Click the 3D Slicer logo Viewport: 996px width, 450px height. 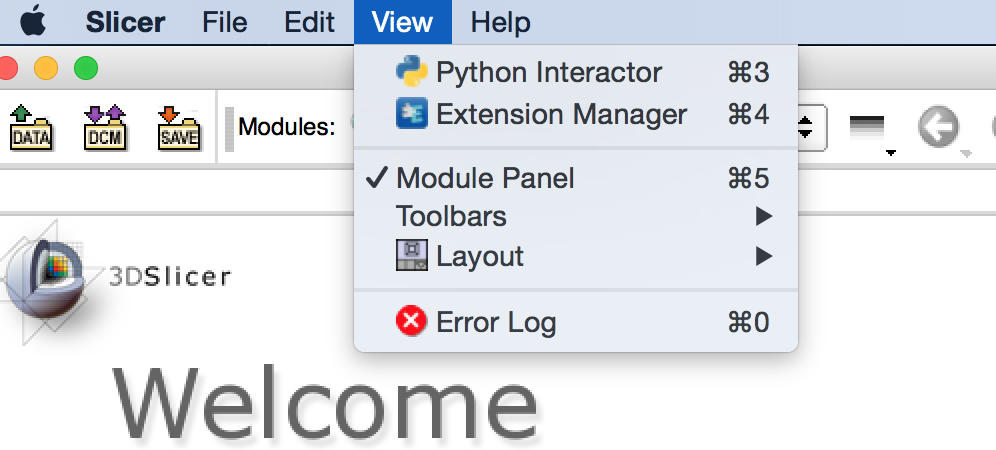(50, 280)
